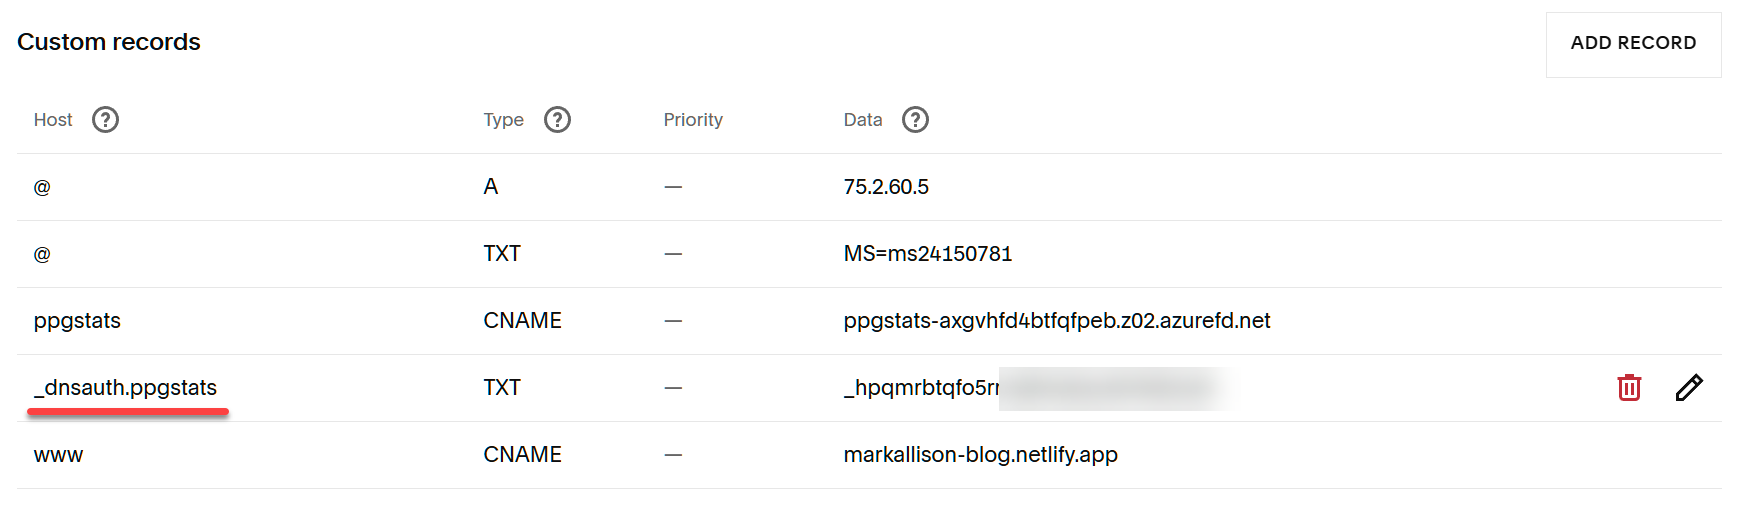Delete the _dnsauth.ppgstats TXT record
The height and width of the screenshot is (506, 1758).
tap(1629, 387)
